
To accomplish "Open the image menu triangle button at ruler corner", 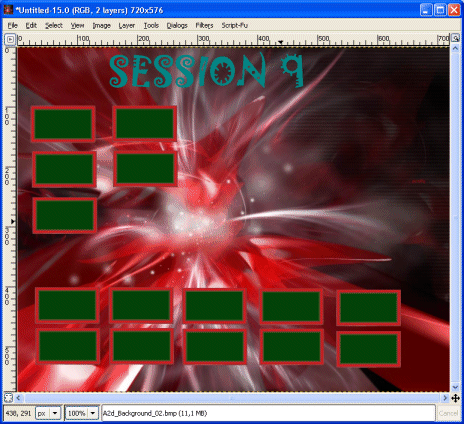I will click(x=10, y=39).
